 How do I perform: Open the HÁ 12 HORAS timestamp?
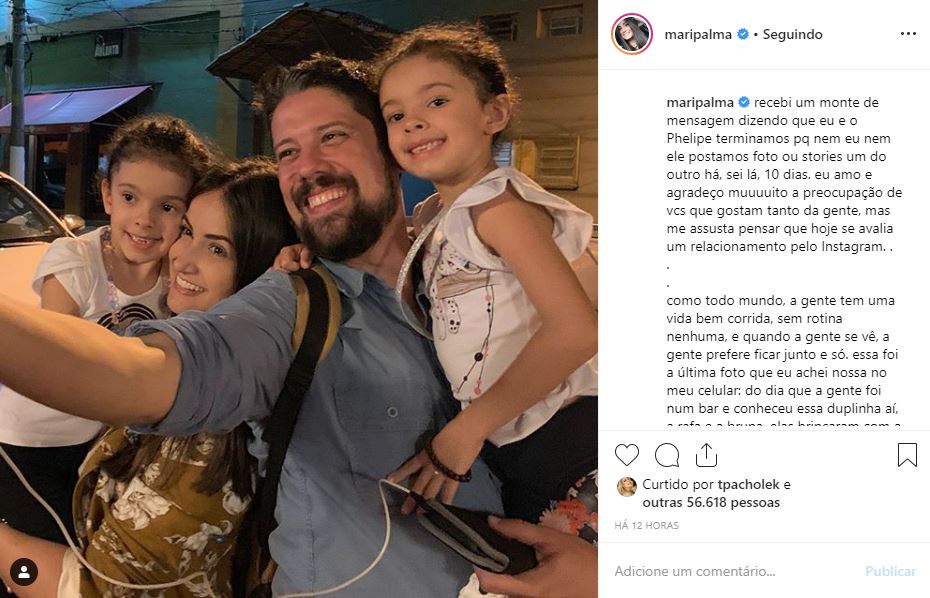[646, 526]
